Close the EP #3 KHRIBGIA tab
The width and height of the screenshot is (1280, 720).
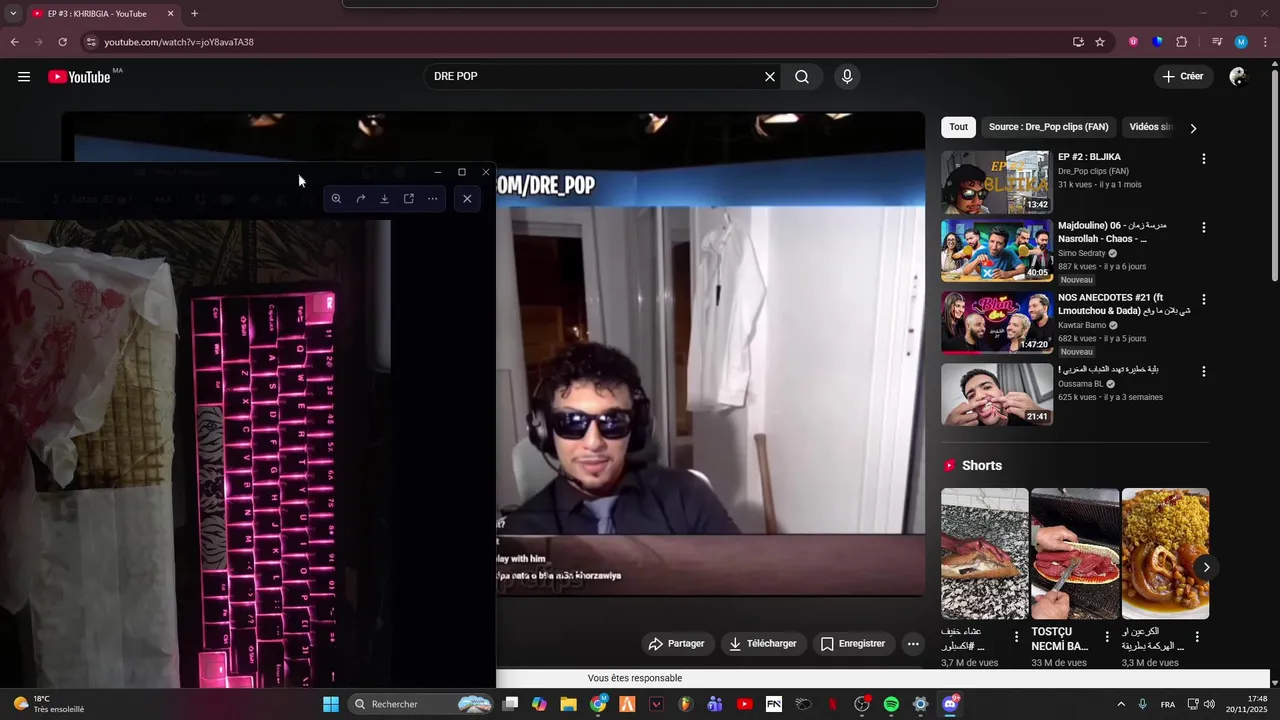pos(170,14)
